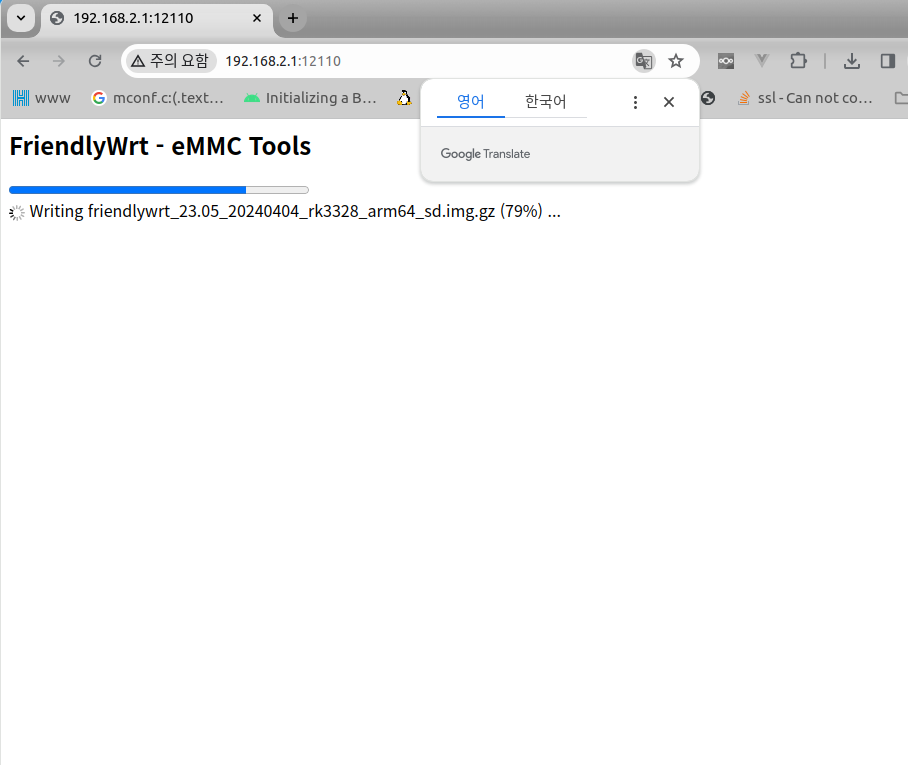Image resolution: width=908 pixels, height=765 pixels.
Task: Open the globe bookmark icon
Action: [708, 98]
